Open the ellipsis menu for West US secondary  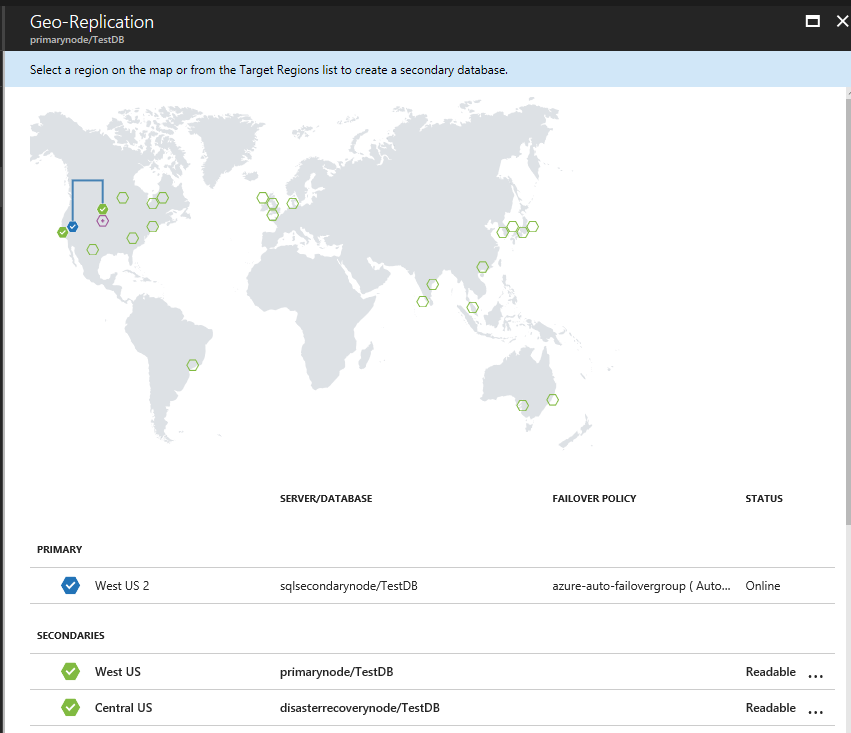pos(816,675)
